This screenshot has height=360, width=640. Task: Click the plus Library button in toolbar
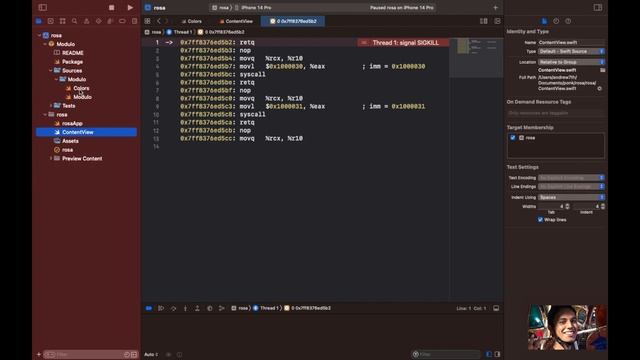click(495, 7)
